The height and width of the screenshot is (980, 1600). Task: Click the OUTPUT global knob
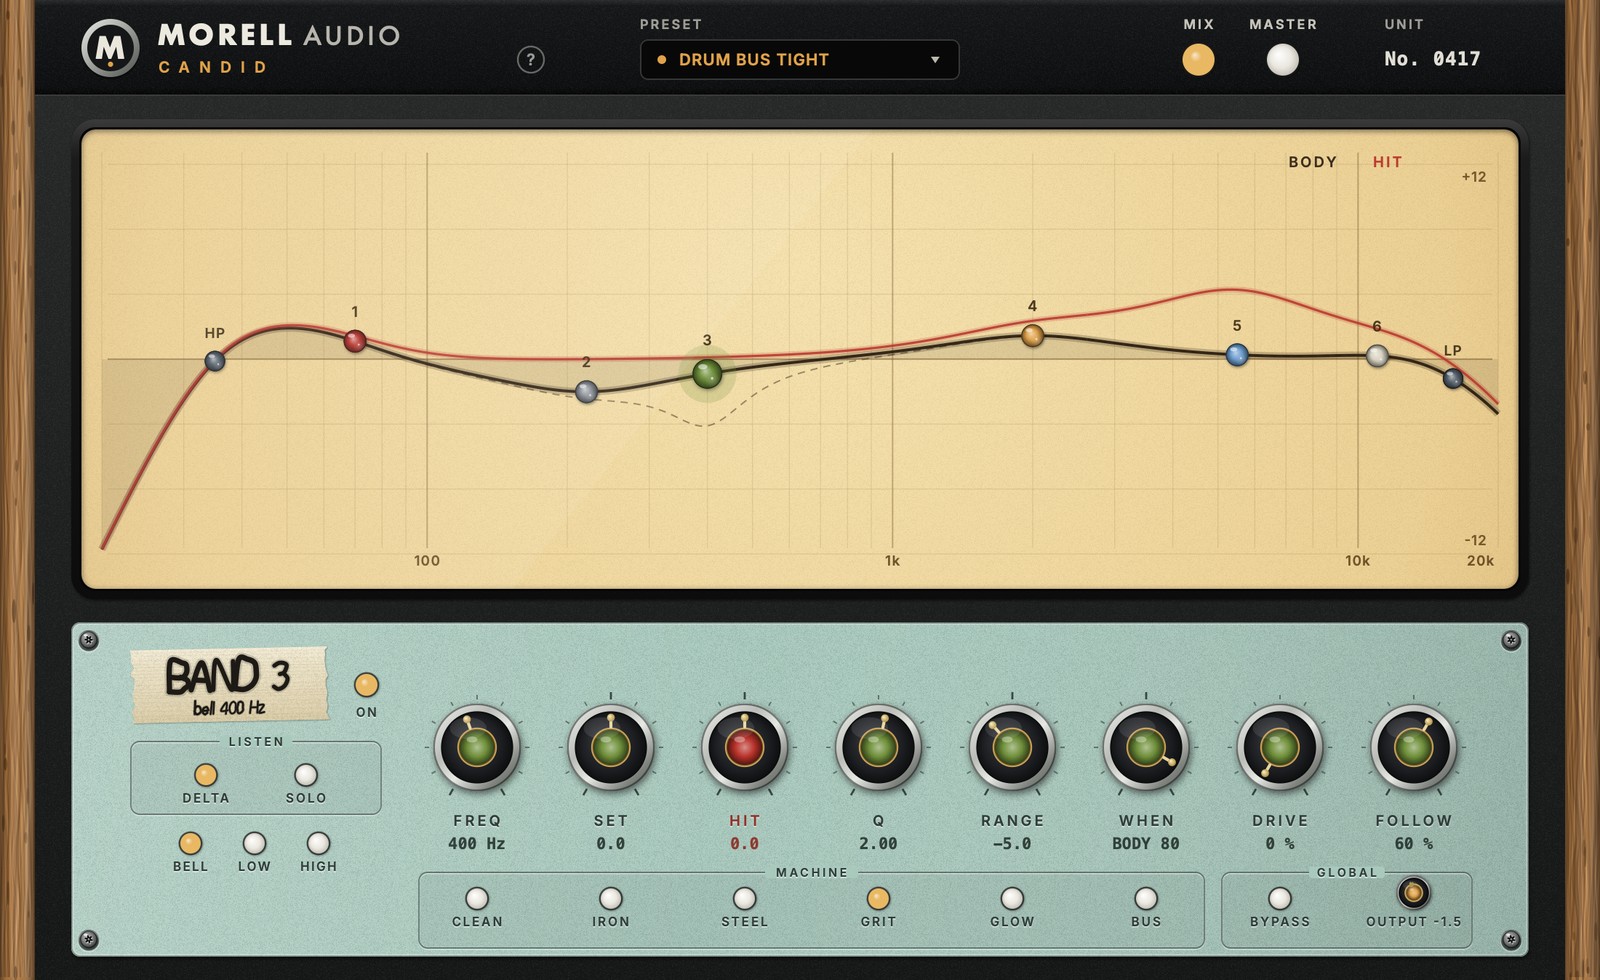tap(1413, 892)
